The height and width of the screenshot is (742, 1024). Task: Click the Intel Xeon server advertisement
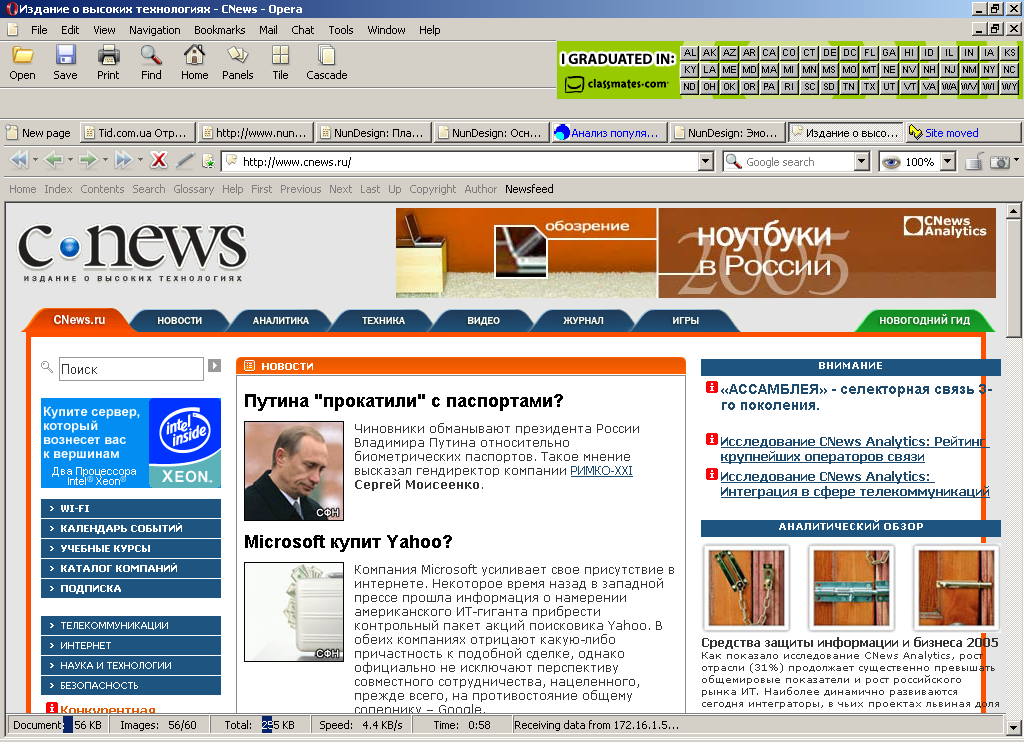tap(131, 443)
